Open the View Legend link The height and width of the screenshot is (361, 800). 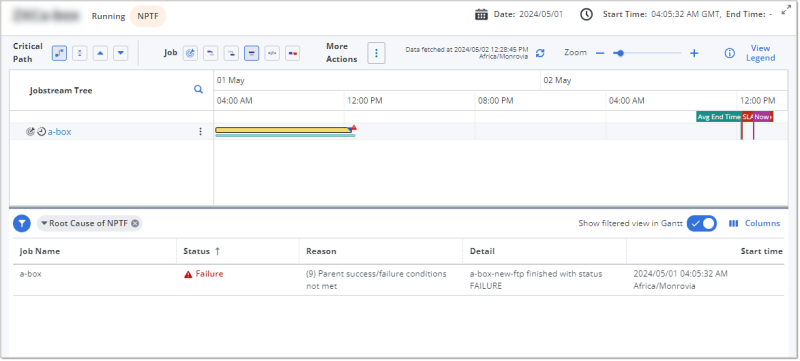tap(761, 53)
